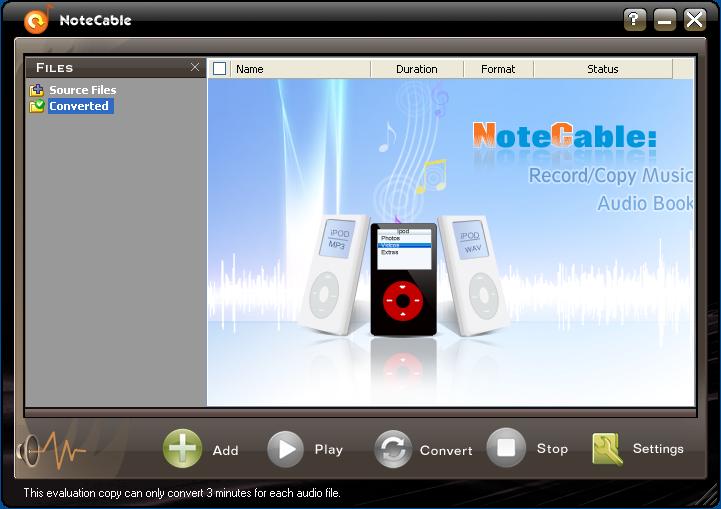
Task: Minimize the NoteCable window
Action: pyautogui.click(x=664, y=20)
